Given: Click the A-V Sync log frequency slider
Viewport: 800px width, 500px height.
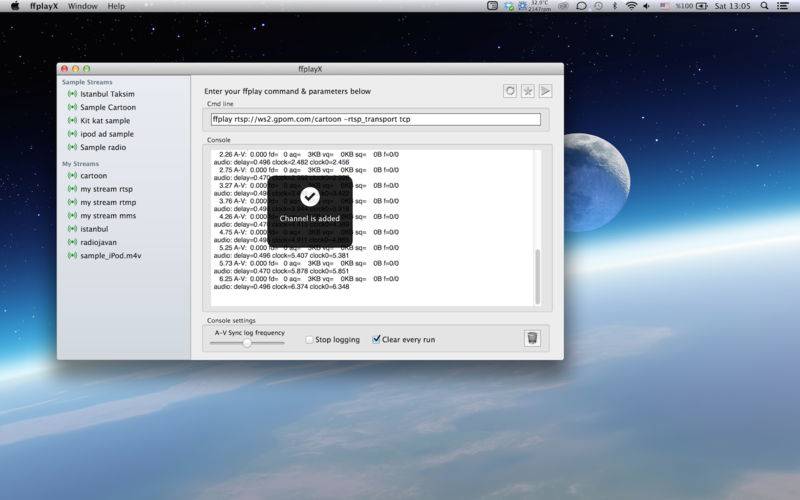Looking at the screenshot, I should [x=247, y=343].
